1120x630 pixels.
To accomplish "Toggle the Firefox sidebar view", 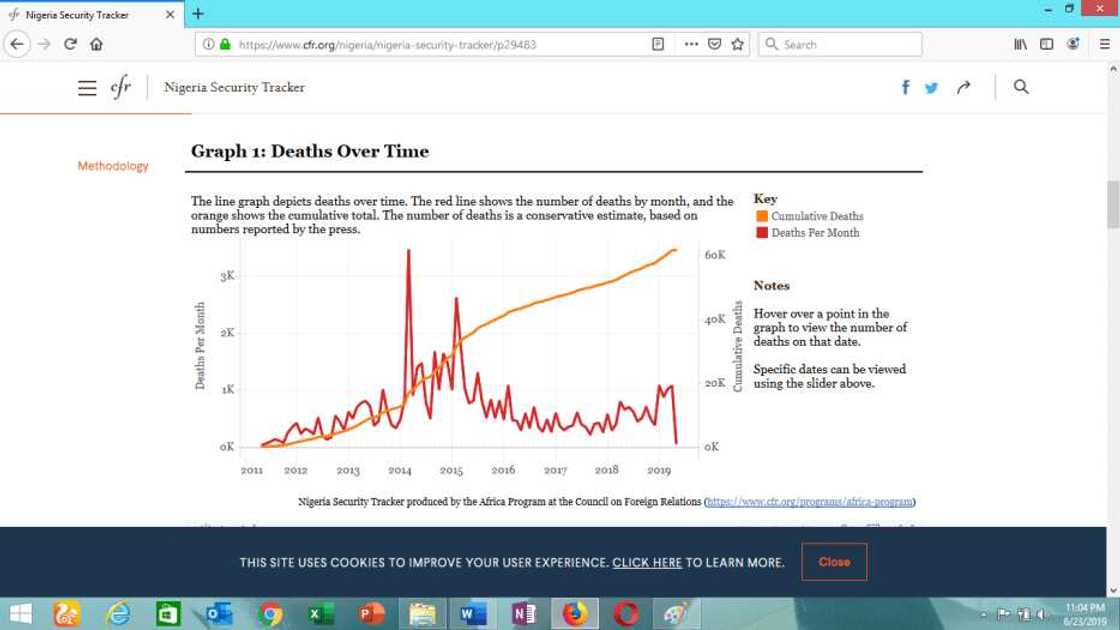I will click(1047, 44).
